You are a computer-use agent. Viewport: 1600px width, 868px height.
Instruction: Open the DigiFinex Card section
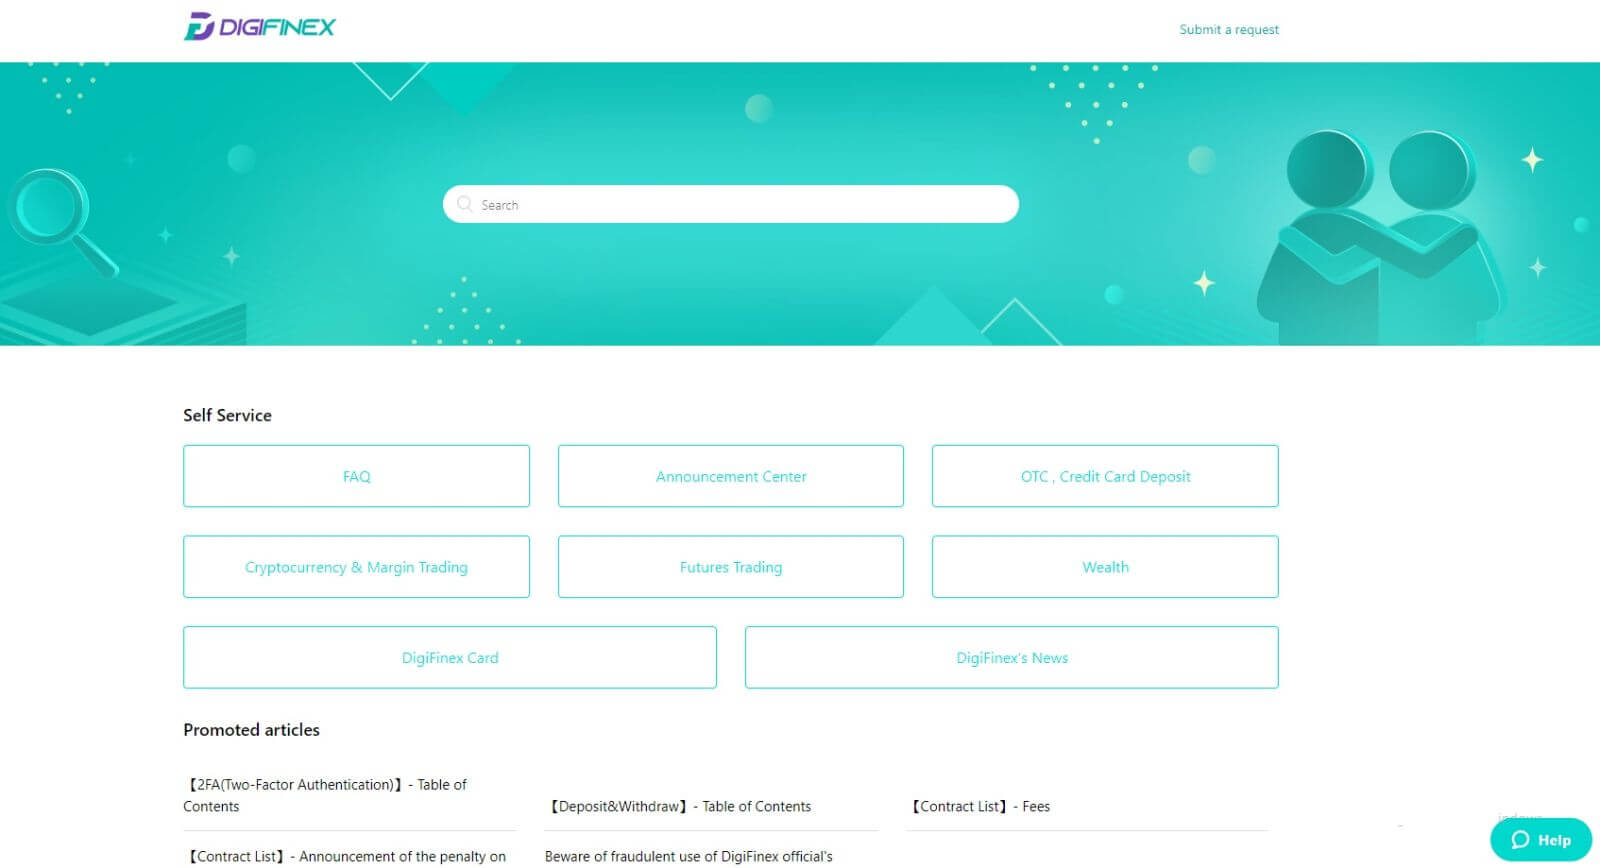(x=449, y=658)
